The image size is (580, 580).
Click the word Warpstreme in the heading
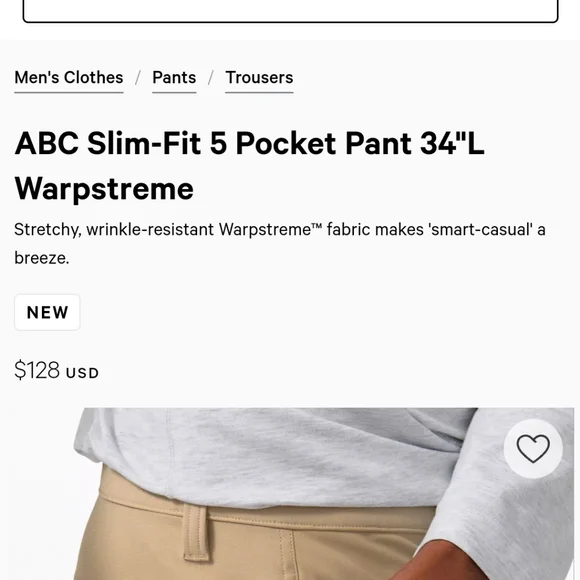point(104,189)
